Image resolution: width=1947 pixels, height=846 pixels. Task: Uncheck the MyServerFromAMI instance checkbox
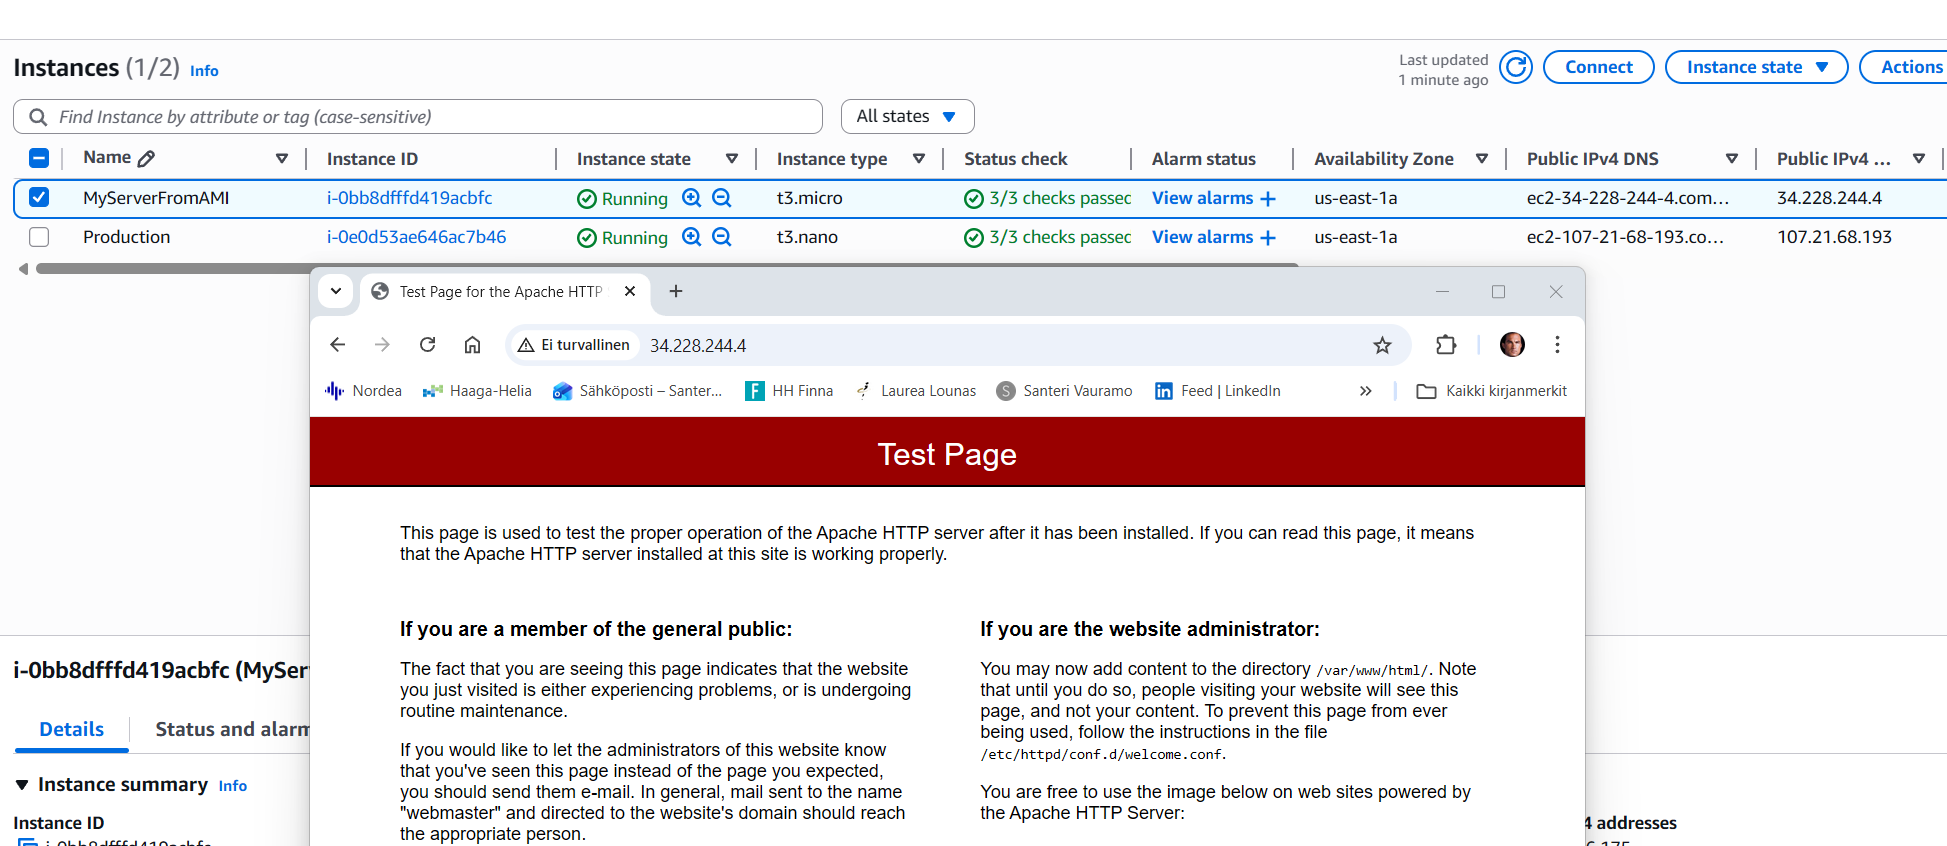click(39, 198)
